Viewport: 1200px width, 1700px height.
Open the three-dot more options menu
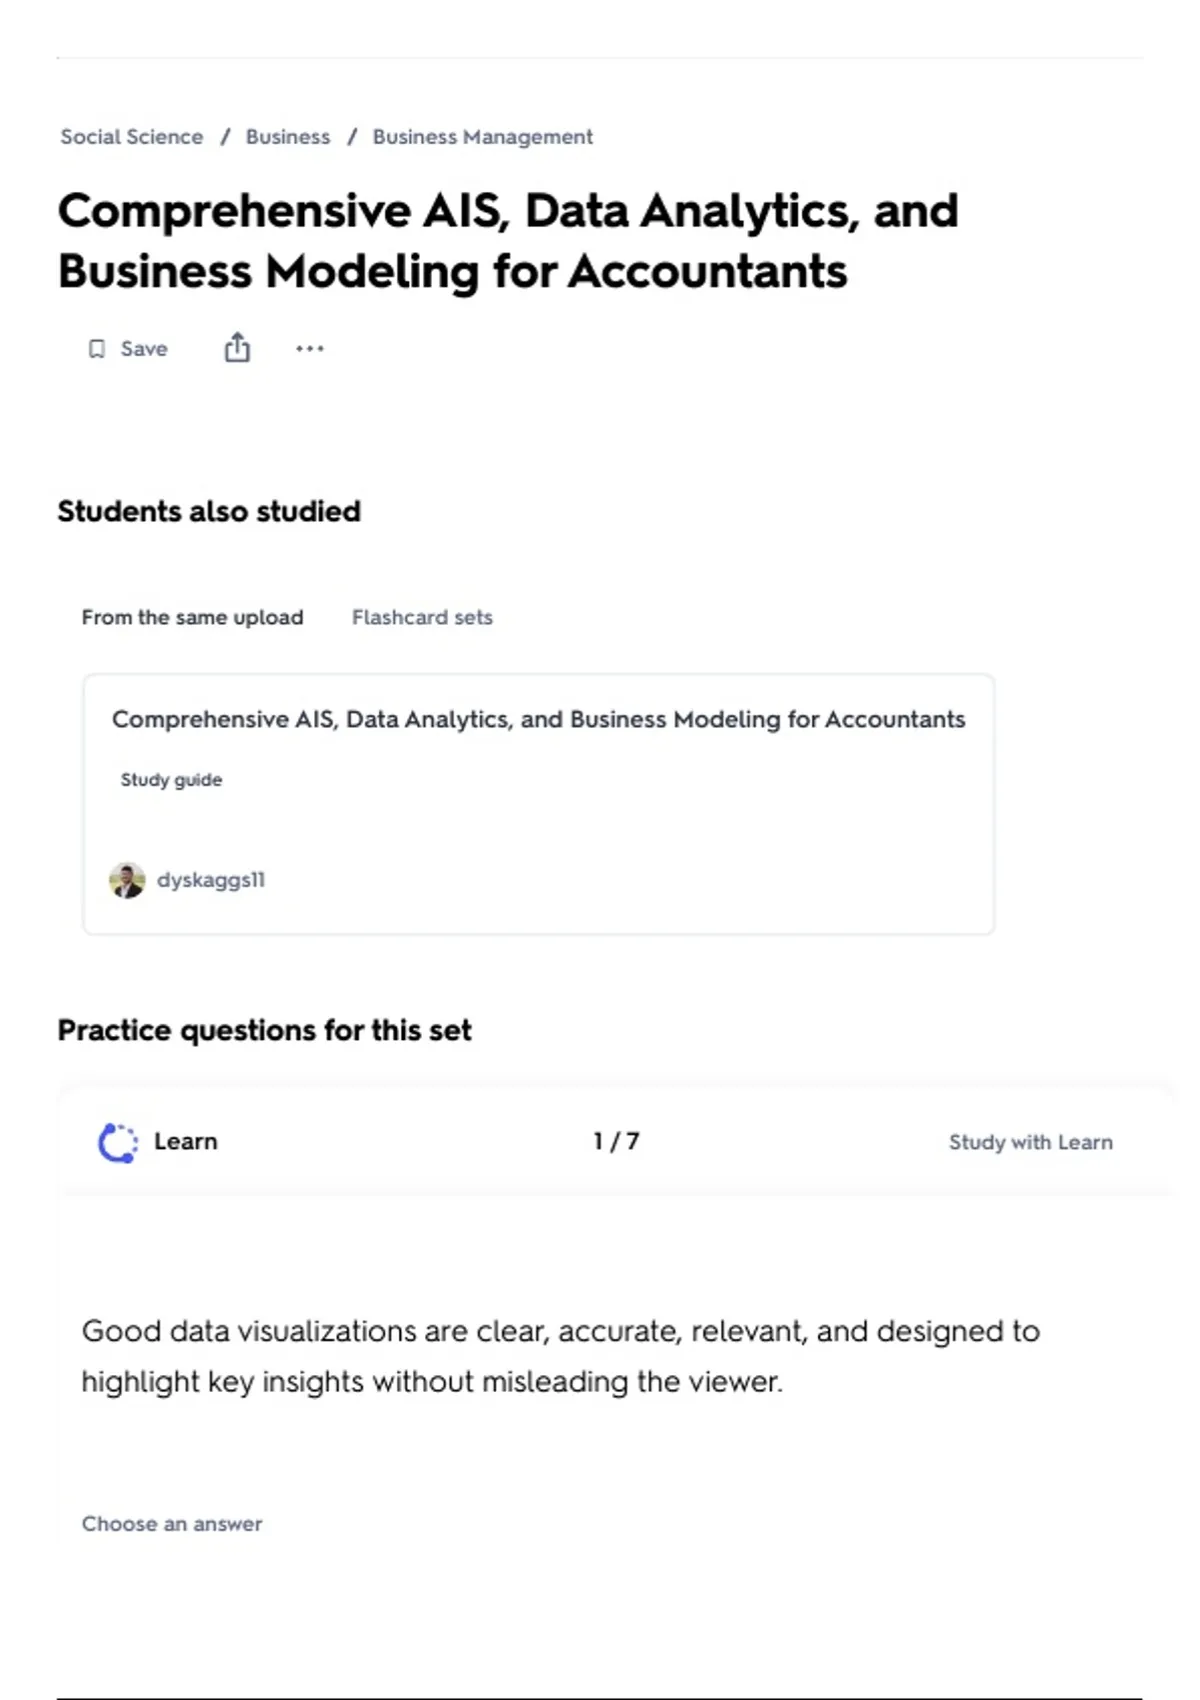pos(310,349)
